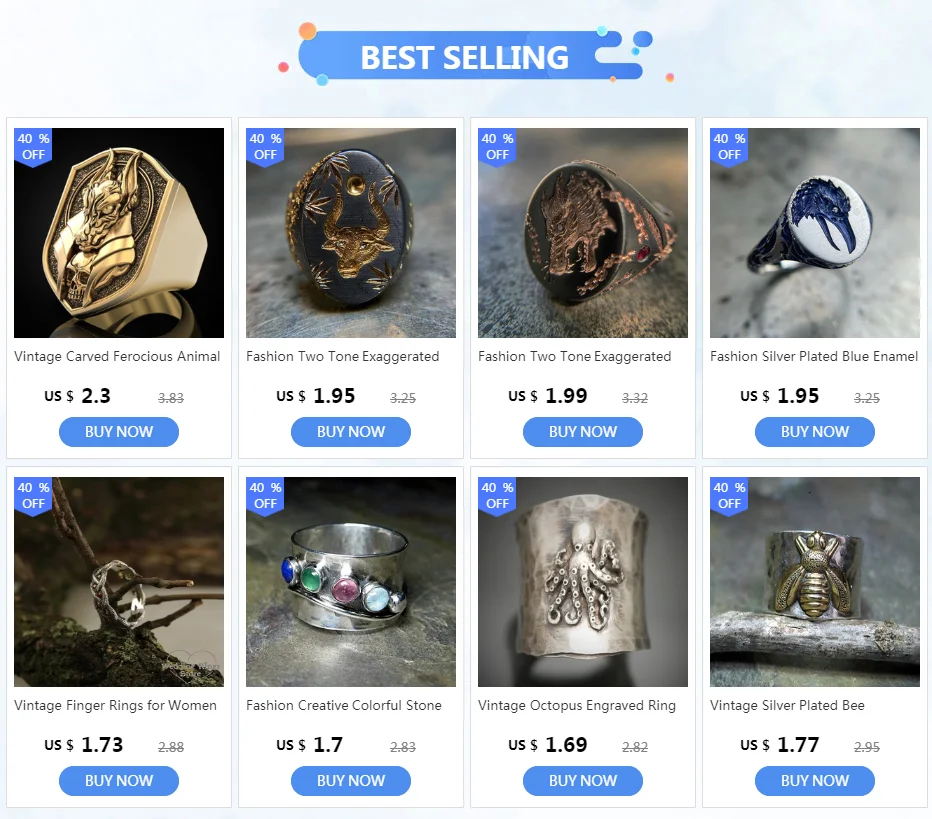Screen dimensions: 932x819
Task: Click the BEST SELLING banner
Action: (465, 56)
